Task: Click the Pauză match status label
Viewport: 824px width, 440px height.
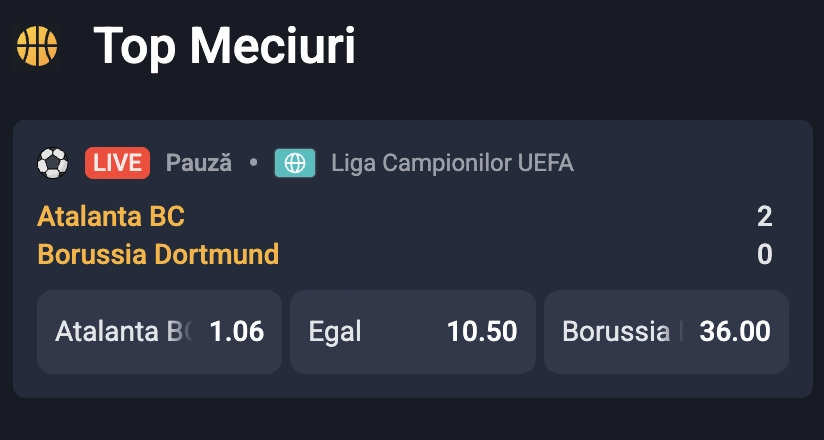Action: click(x=199, y=162)
